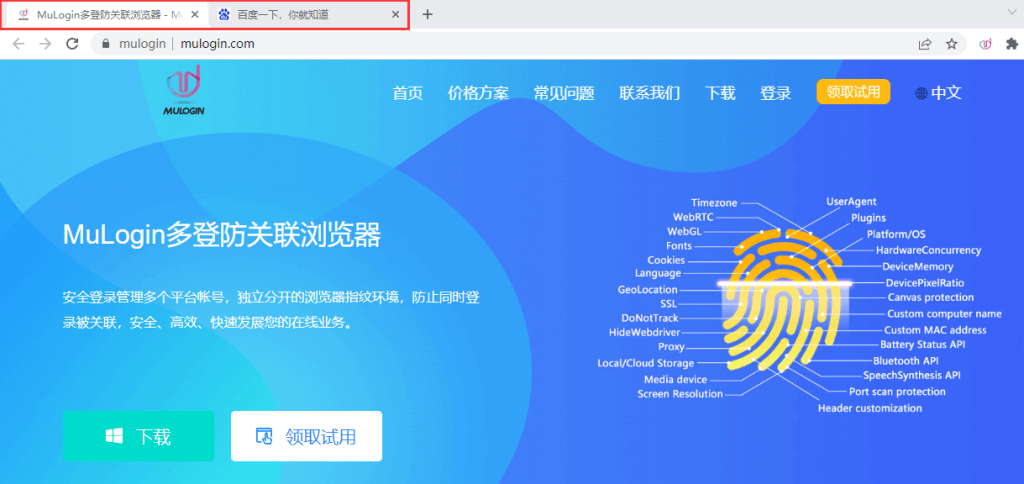Click the WebGL label
This screenshot has width=1024, height=484.
684,231
